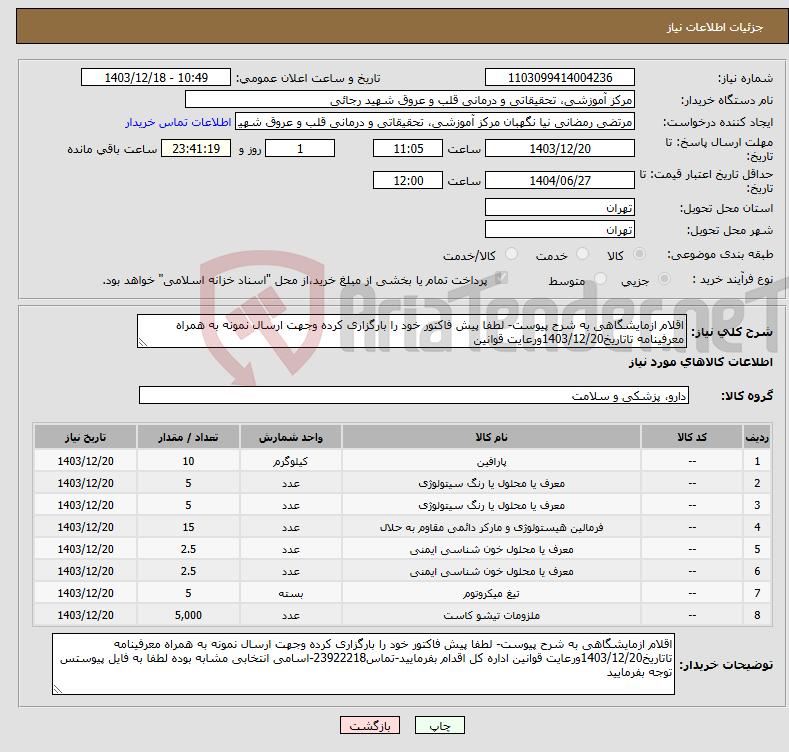Screen dimensions: 789x752
Task: Click the remaining days field showing 1
Action: [x=300, y=148]
